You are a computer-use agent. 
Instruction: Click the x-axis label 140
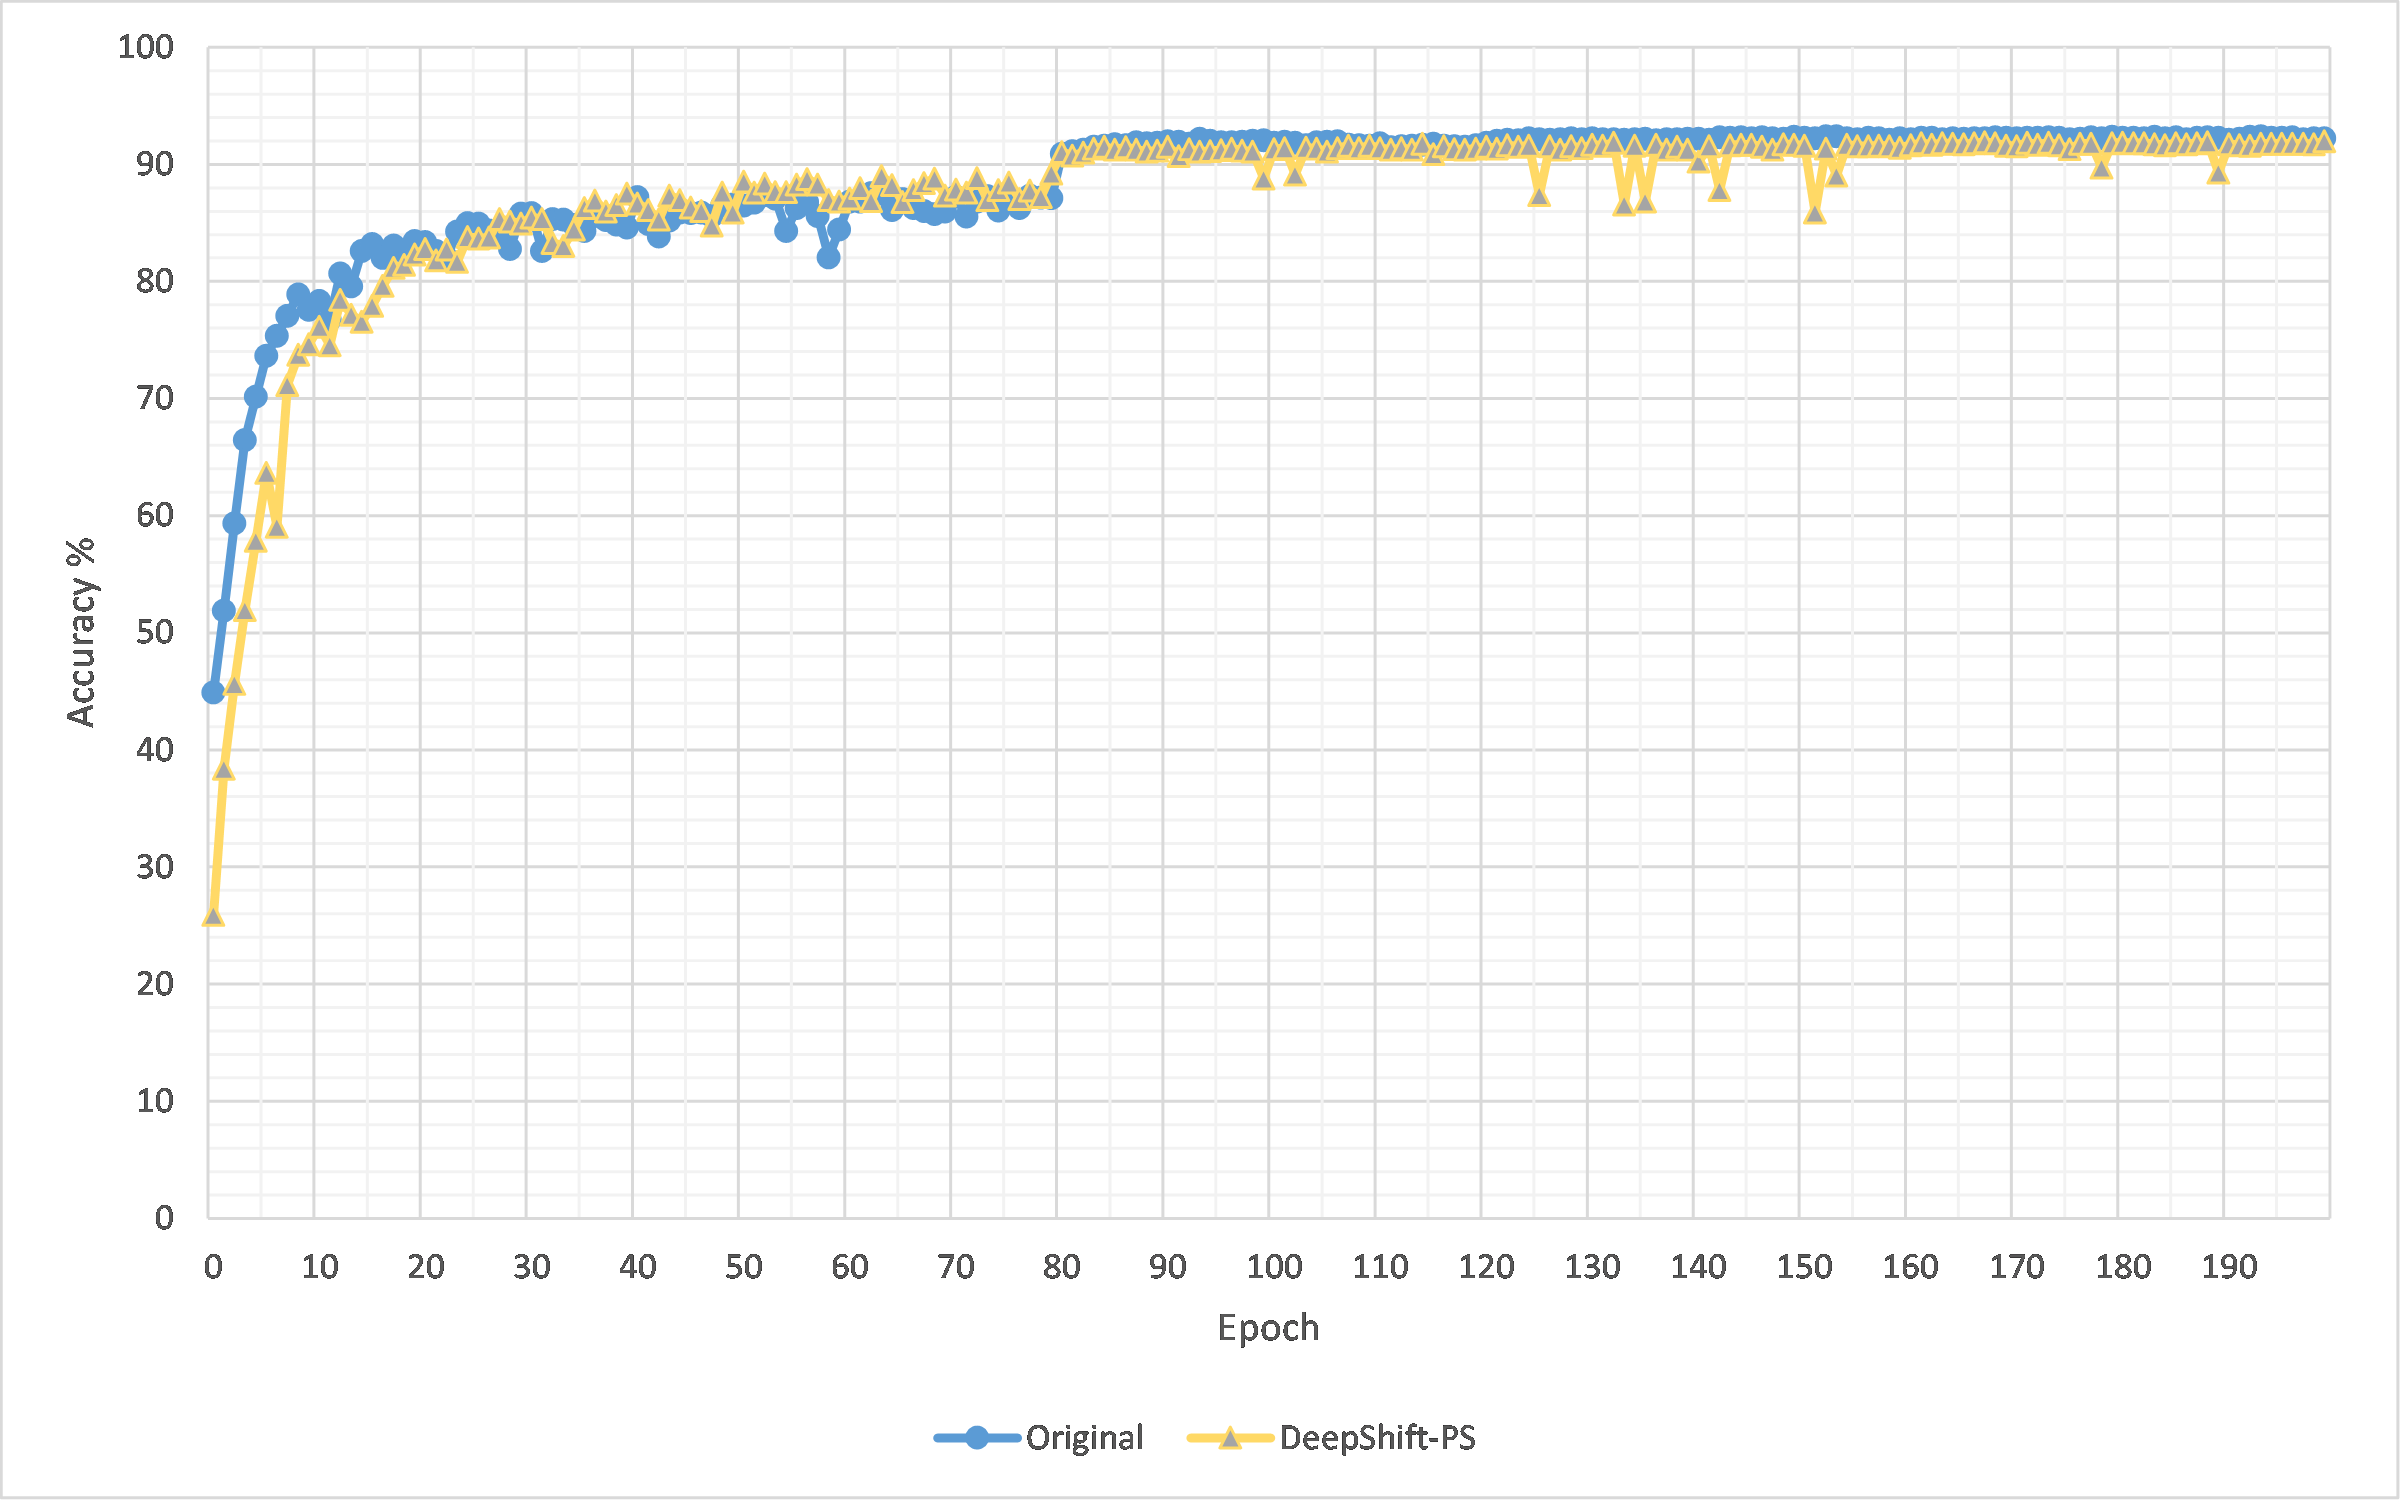pos(1698,1267)
